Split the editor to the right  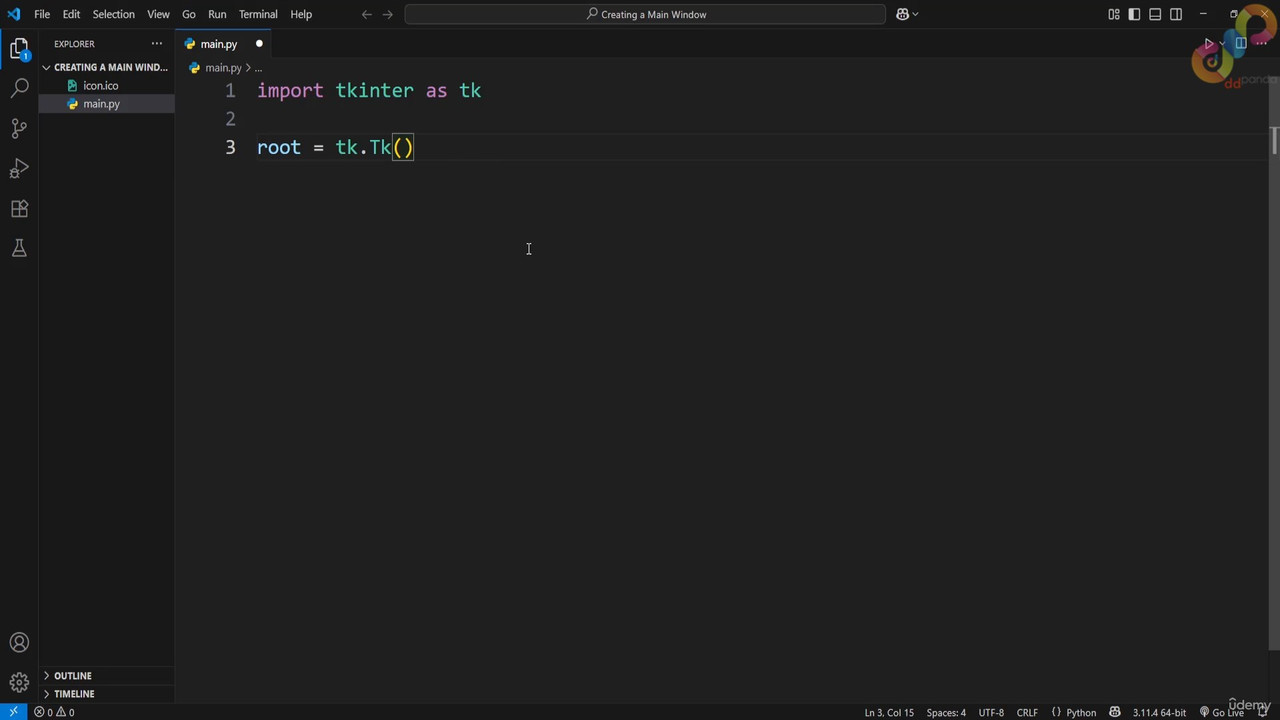click(x=1241, y=44)
